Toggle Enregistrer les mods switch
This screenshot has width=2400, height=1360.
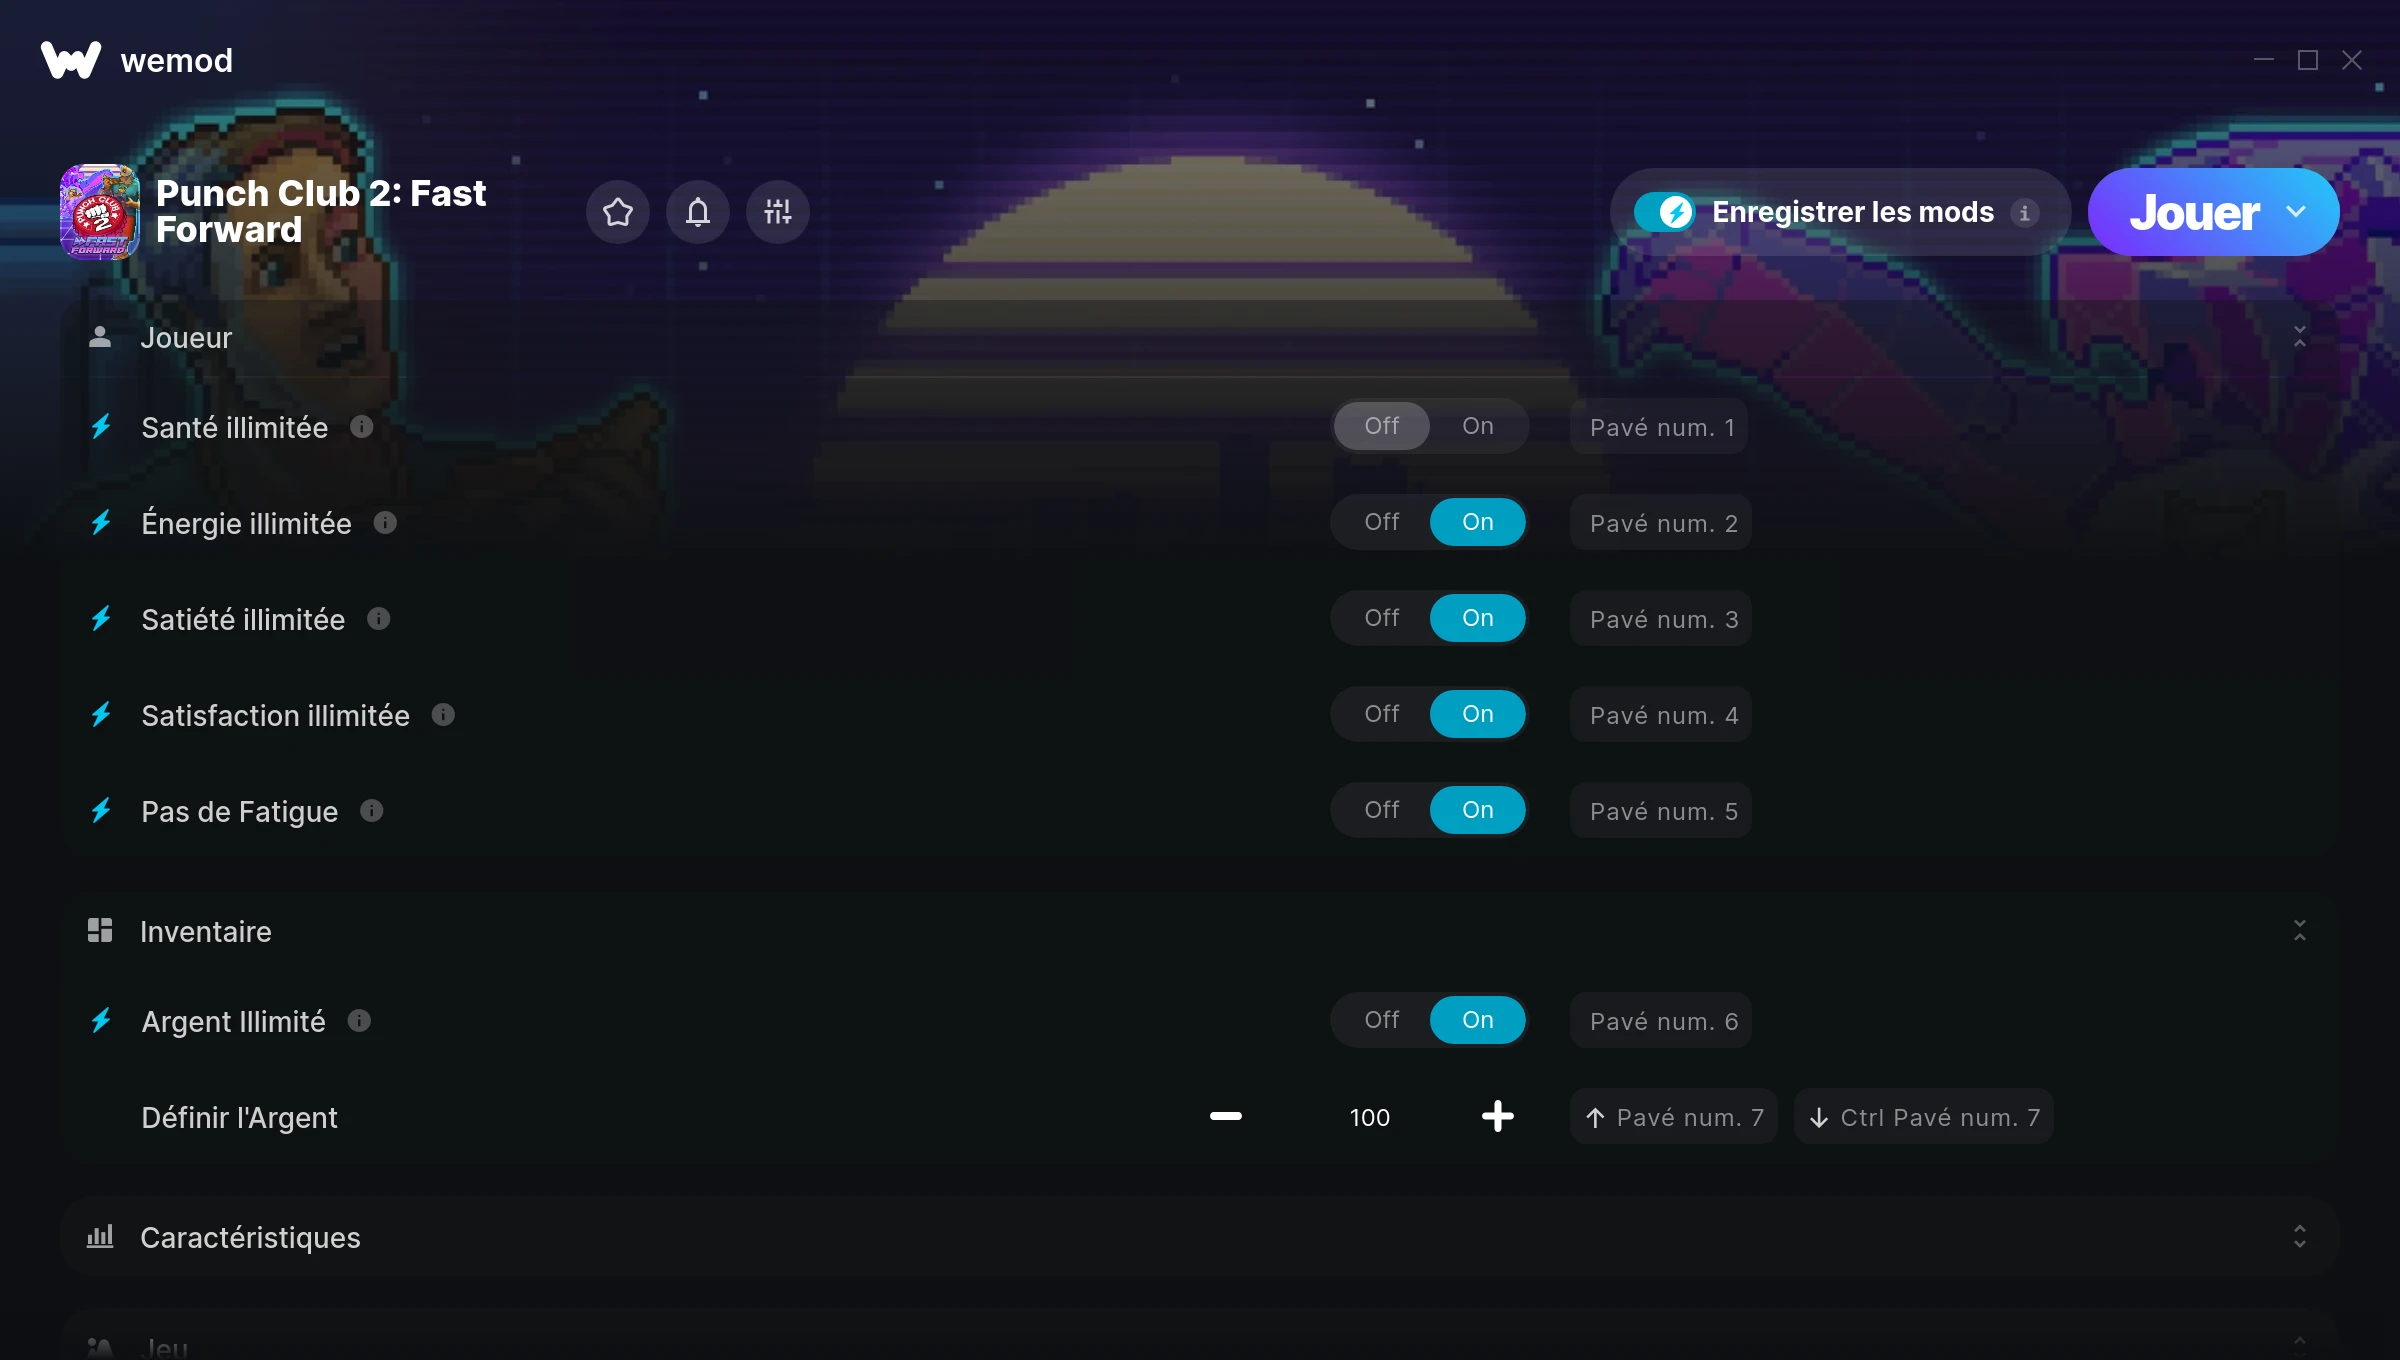tap(1665, 212)
